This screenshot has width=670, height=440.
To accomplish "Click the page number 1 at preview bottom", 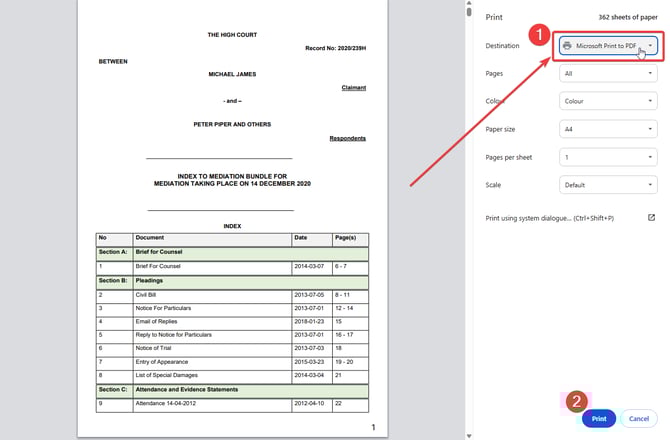I will (373, 428).
